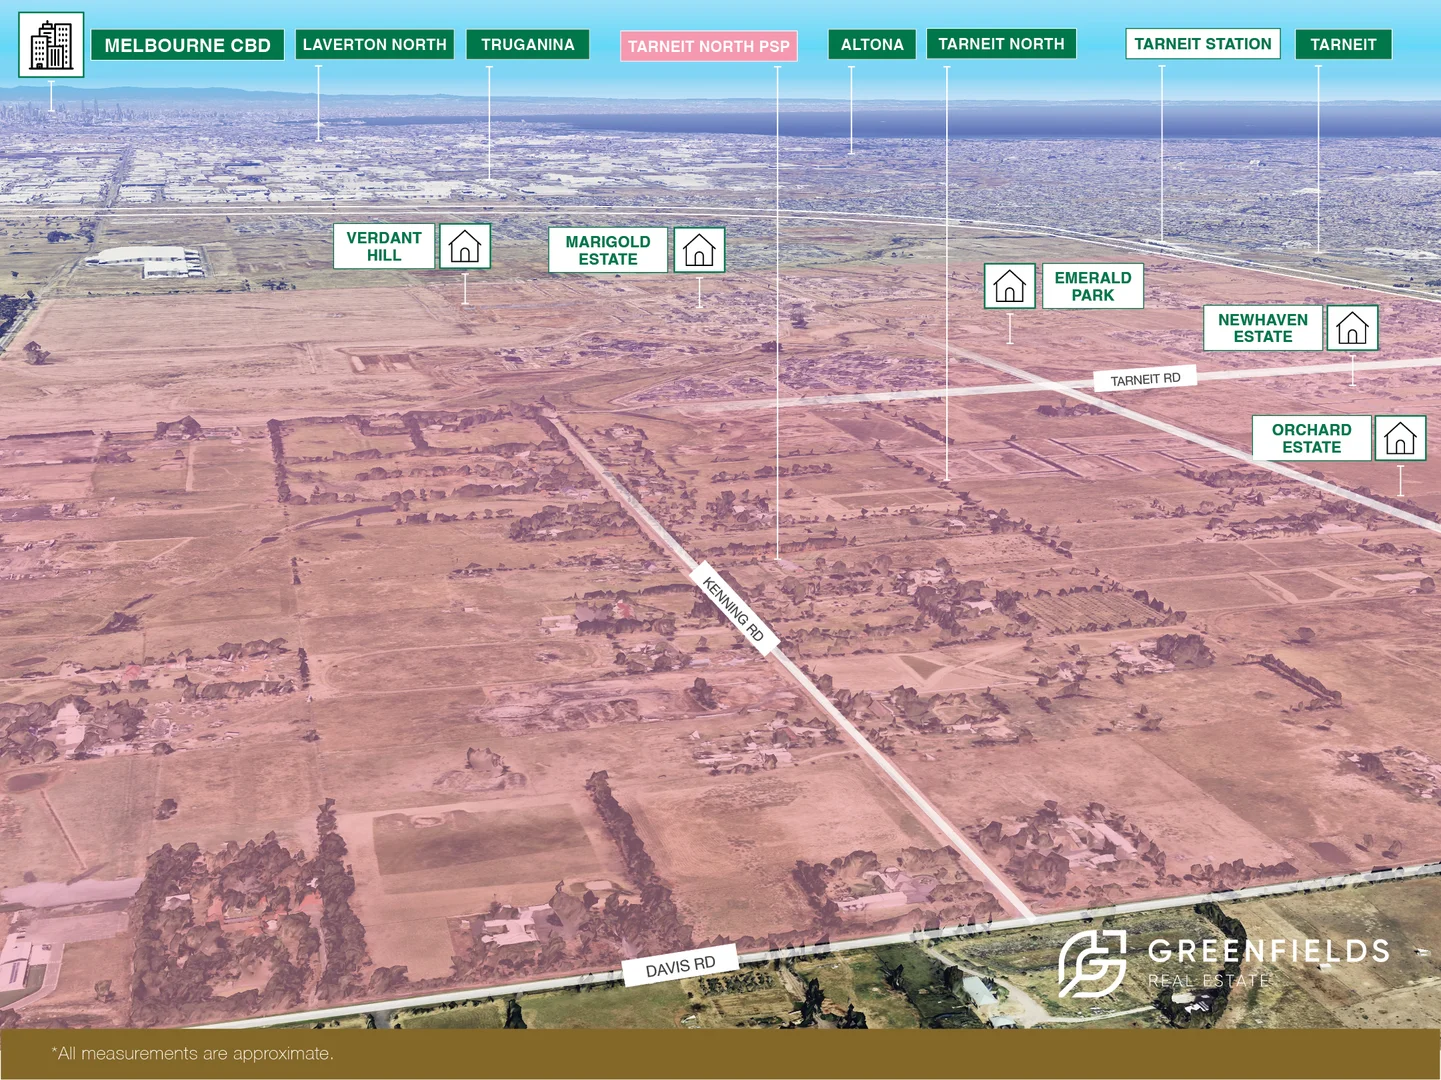Toggle the Tarneit Station marker
Viewport: 1441px width, 1080px height.
click(x=1202, y=43)
